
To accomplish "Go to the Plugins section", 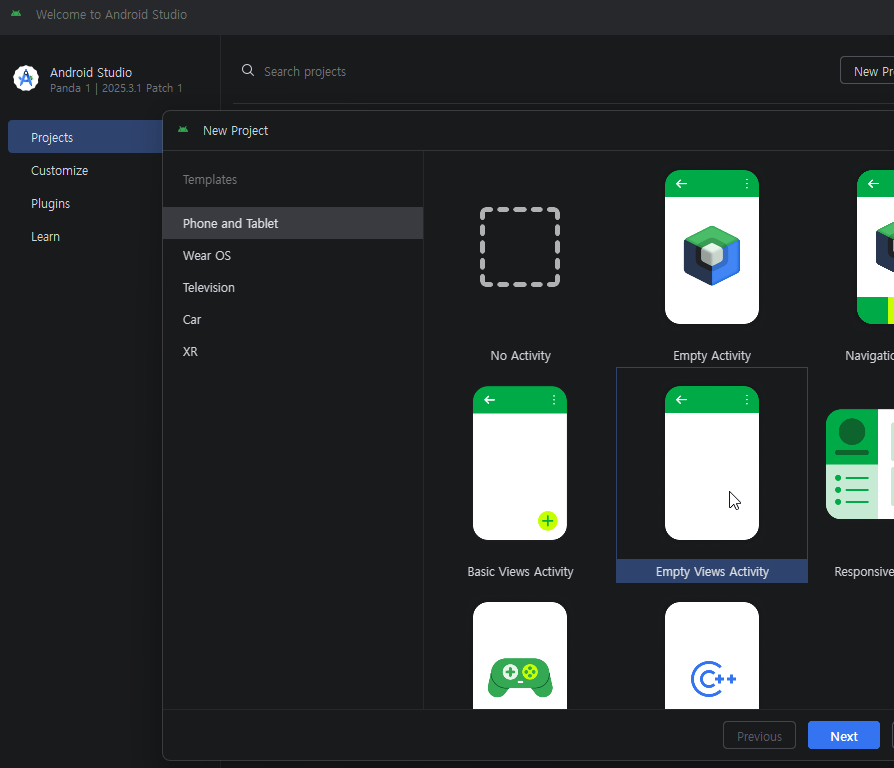I will click(x=51, y=203).
